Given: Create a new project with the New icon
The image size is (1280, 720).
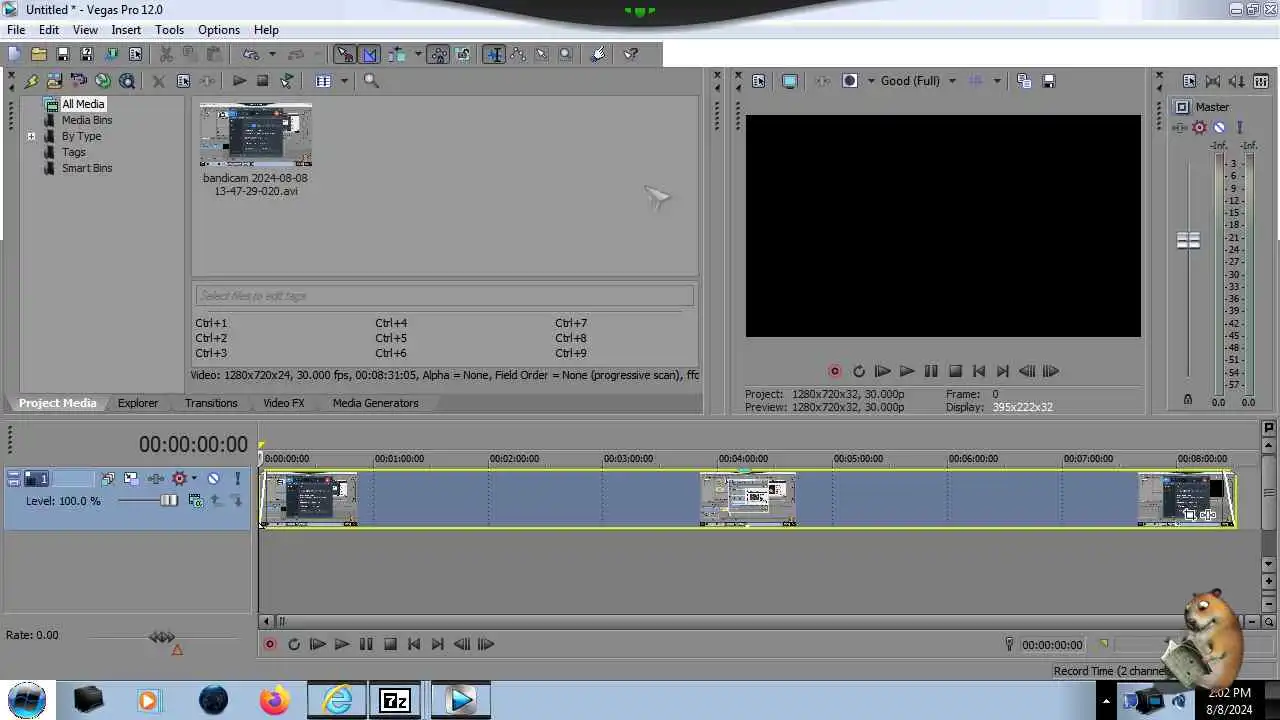Looking at the screenshot, I should point(15,54).
